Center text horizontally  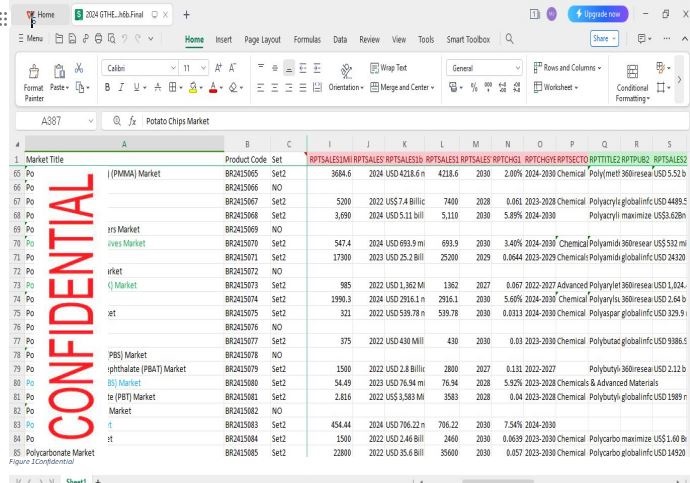[x=275, y=88]
